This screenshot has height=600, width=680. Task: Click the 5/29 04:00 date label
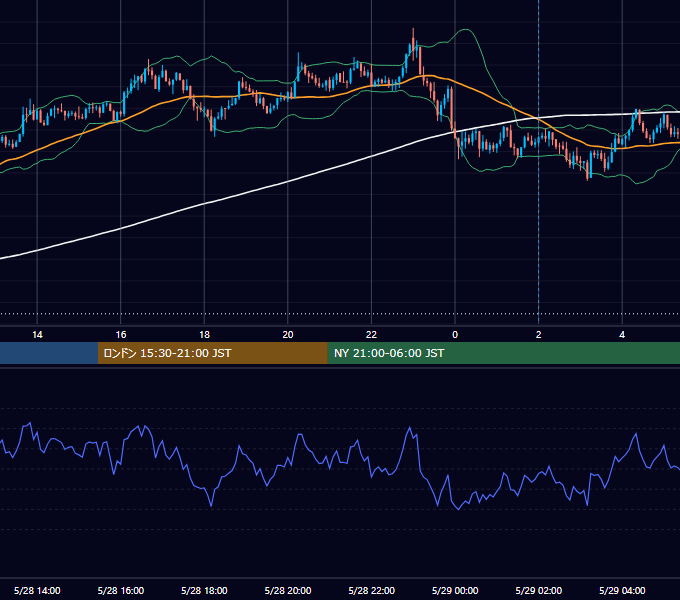click(622, 590)
